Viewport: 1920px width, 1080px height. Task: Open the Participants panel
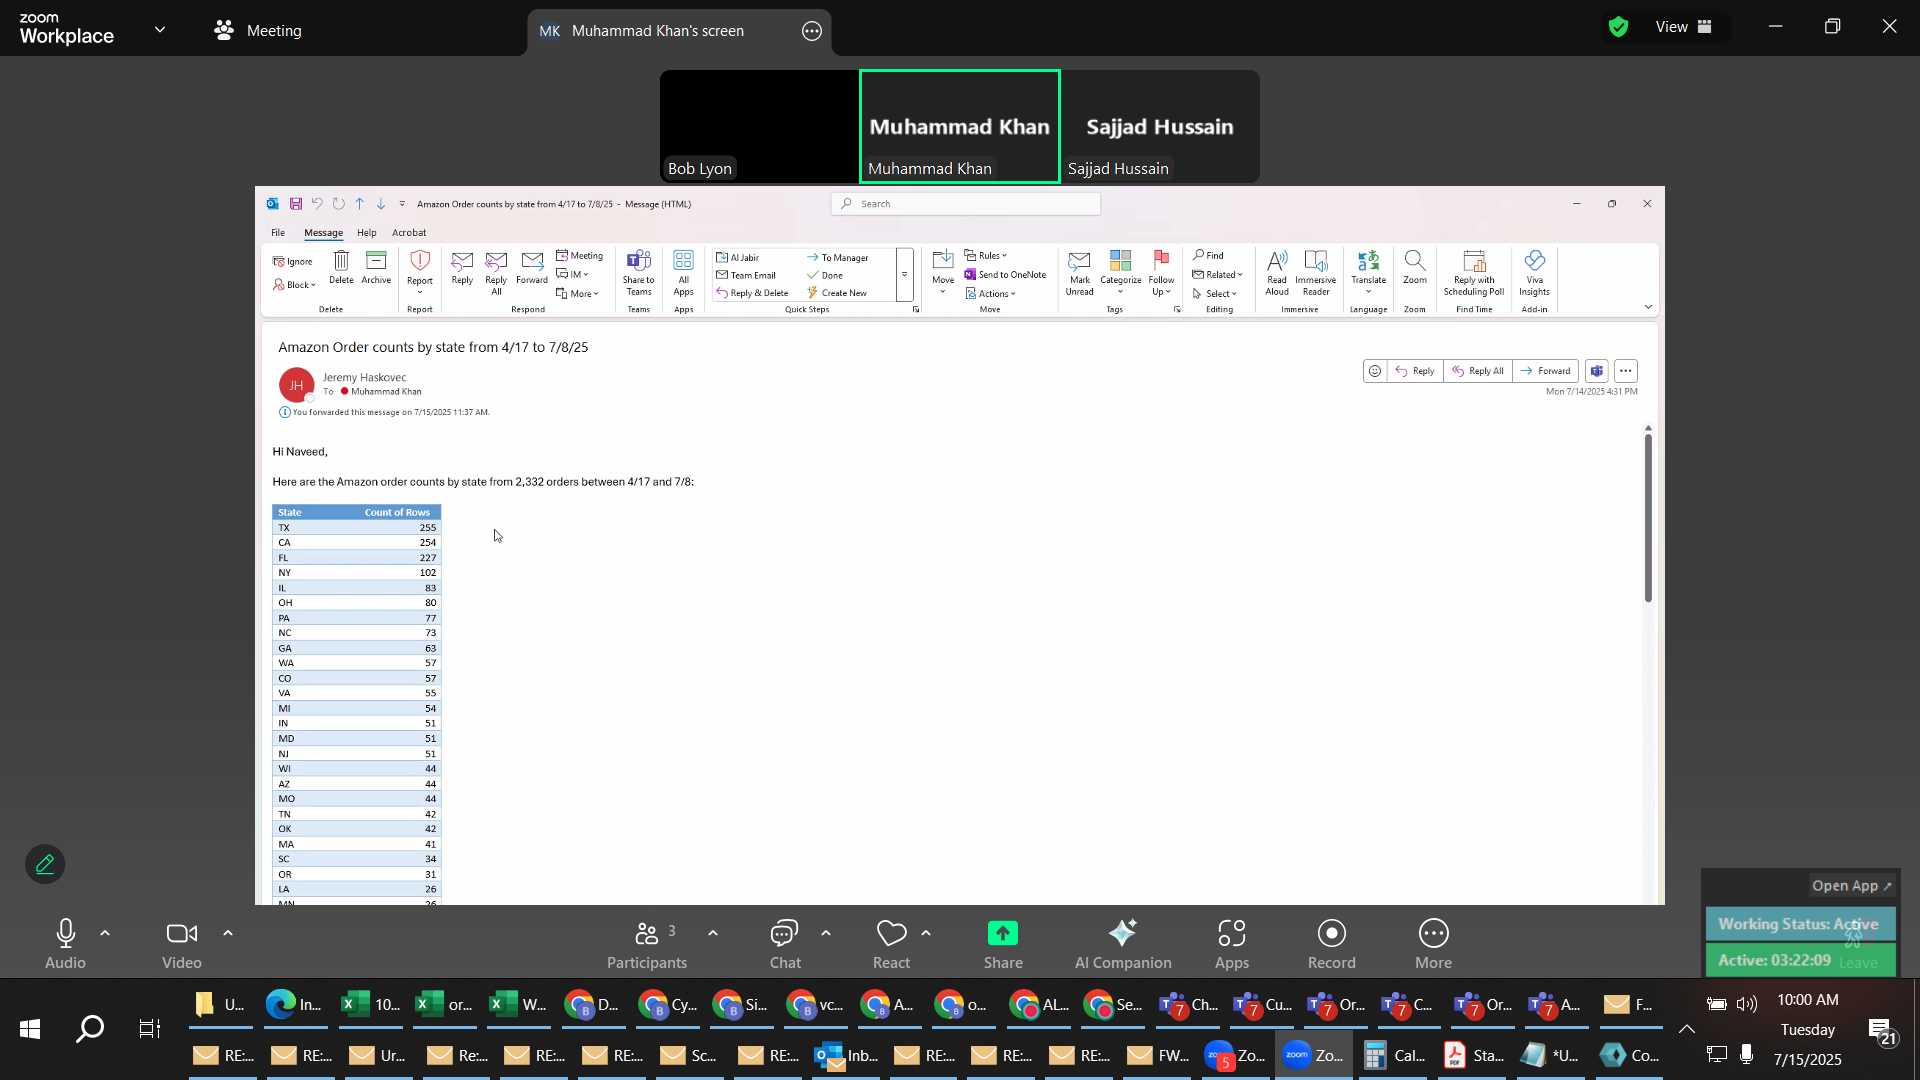coord(647,944)
